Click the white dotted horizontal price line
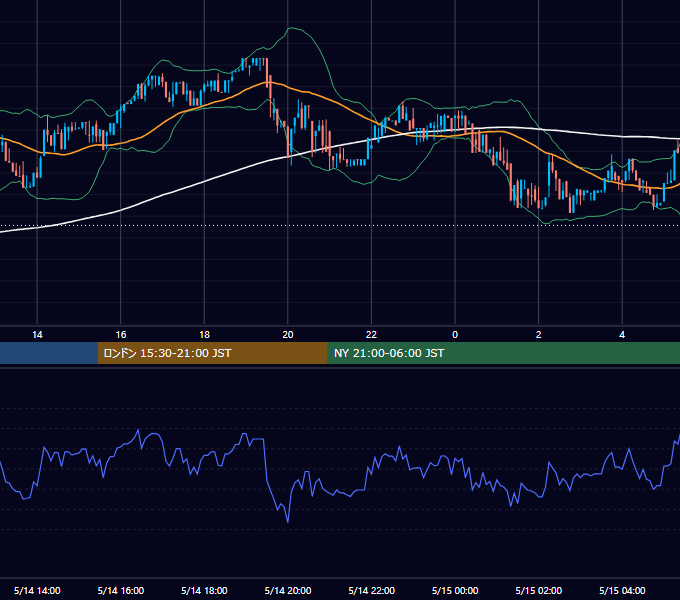680x600 pixels. tap(340, 225)
